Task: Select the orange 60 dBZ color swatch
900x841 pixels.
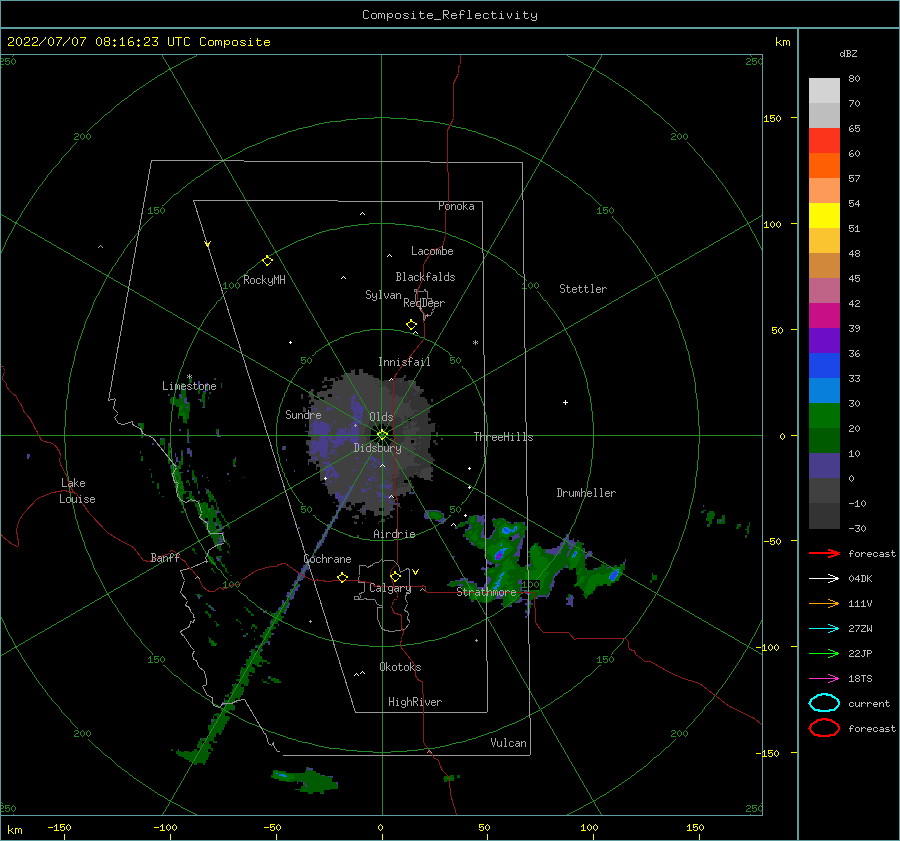Action: click(x=824, y=165)
